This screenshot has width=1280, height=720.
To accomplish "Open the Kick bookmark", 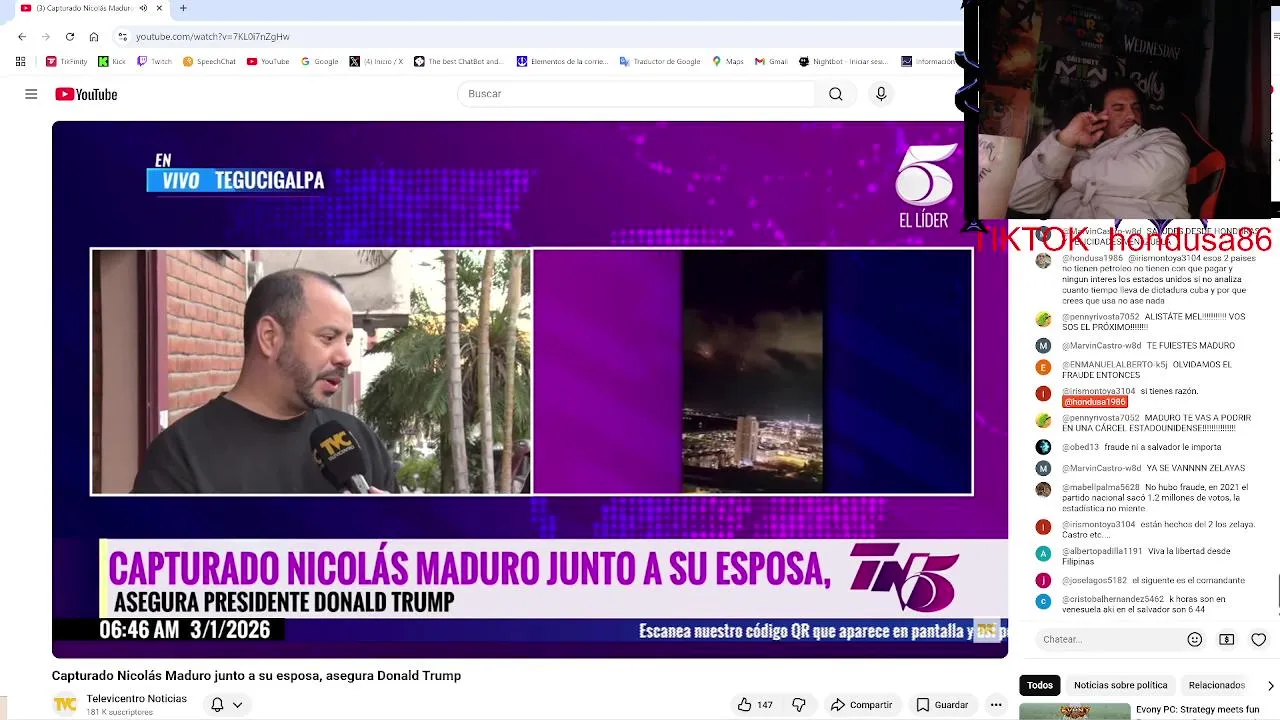I will (112, 61).
